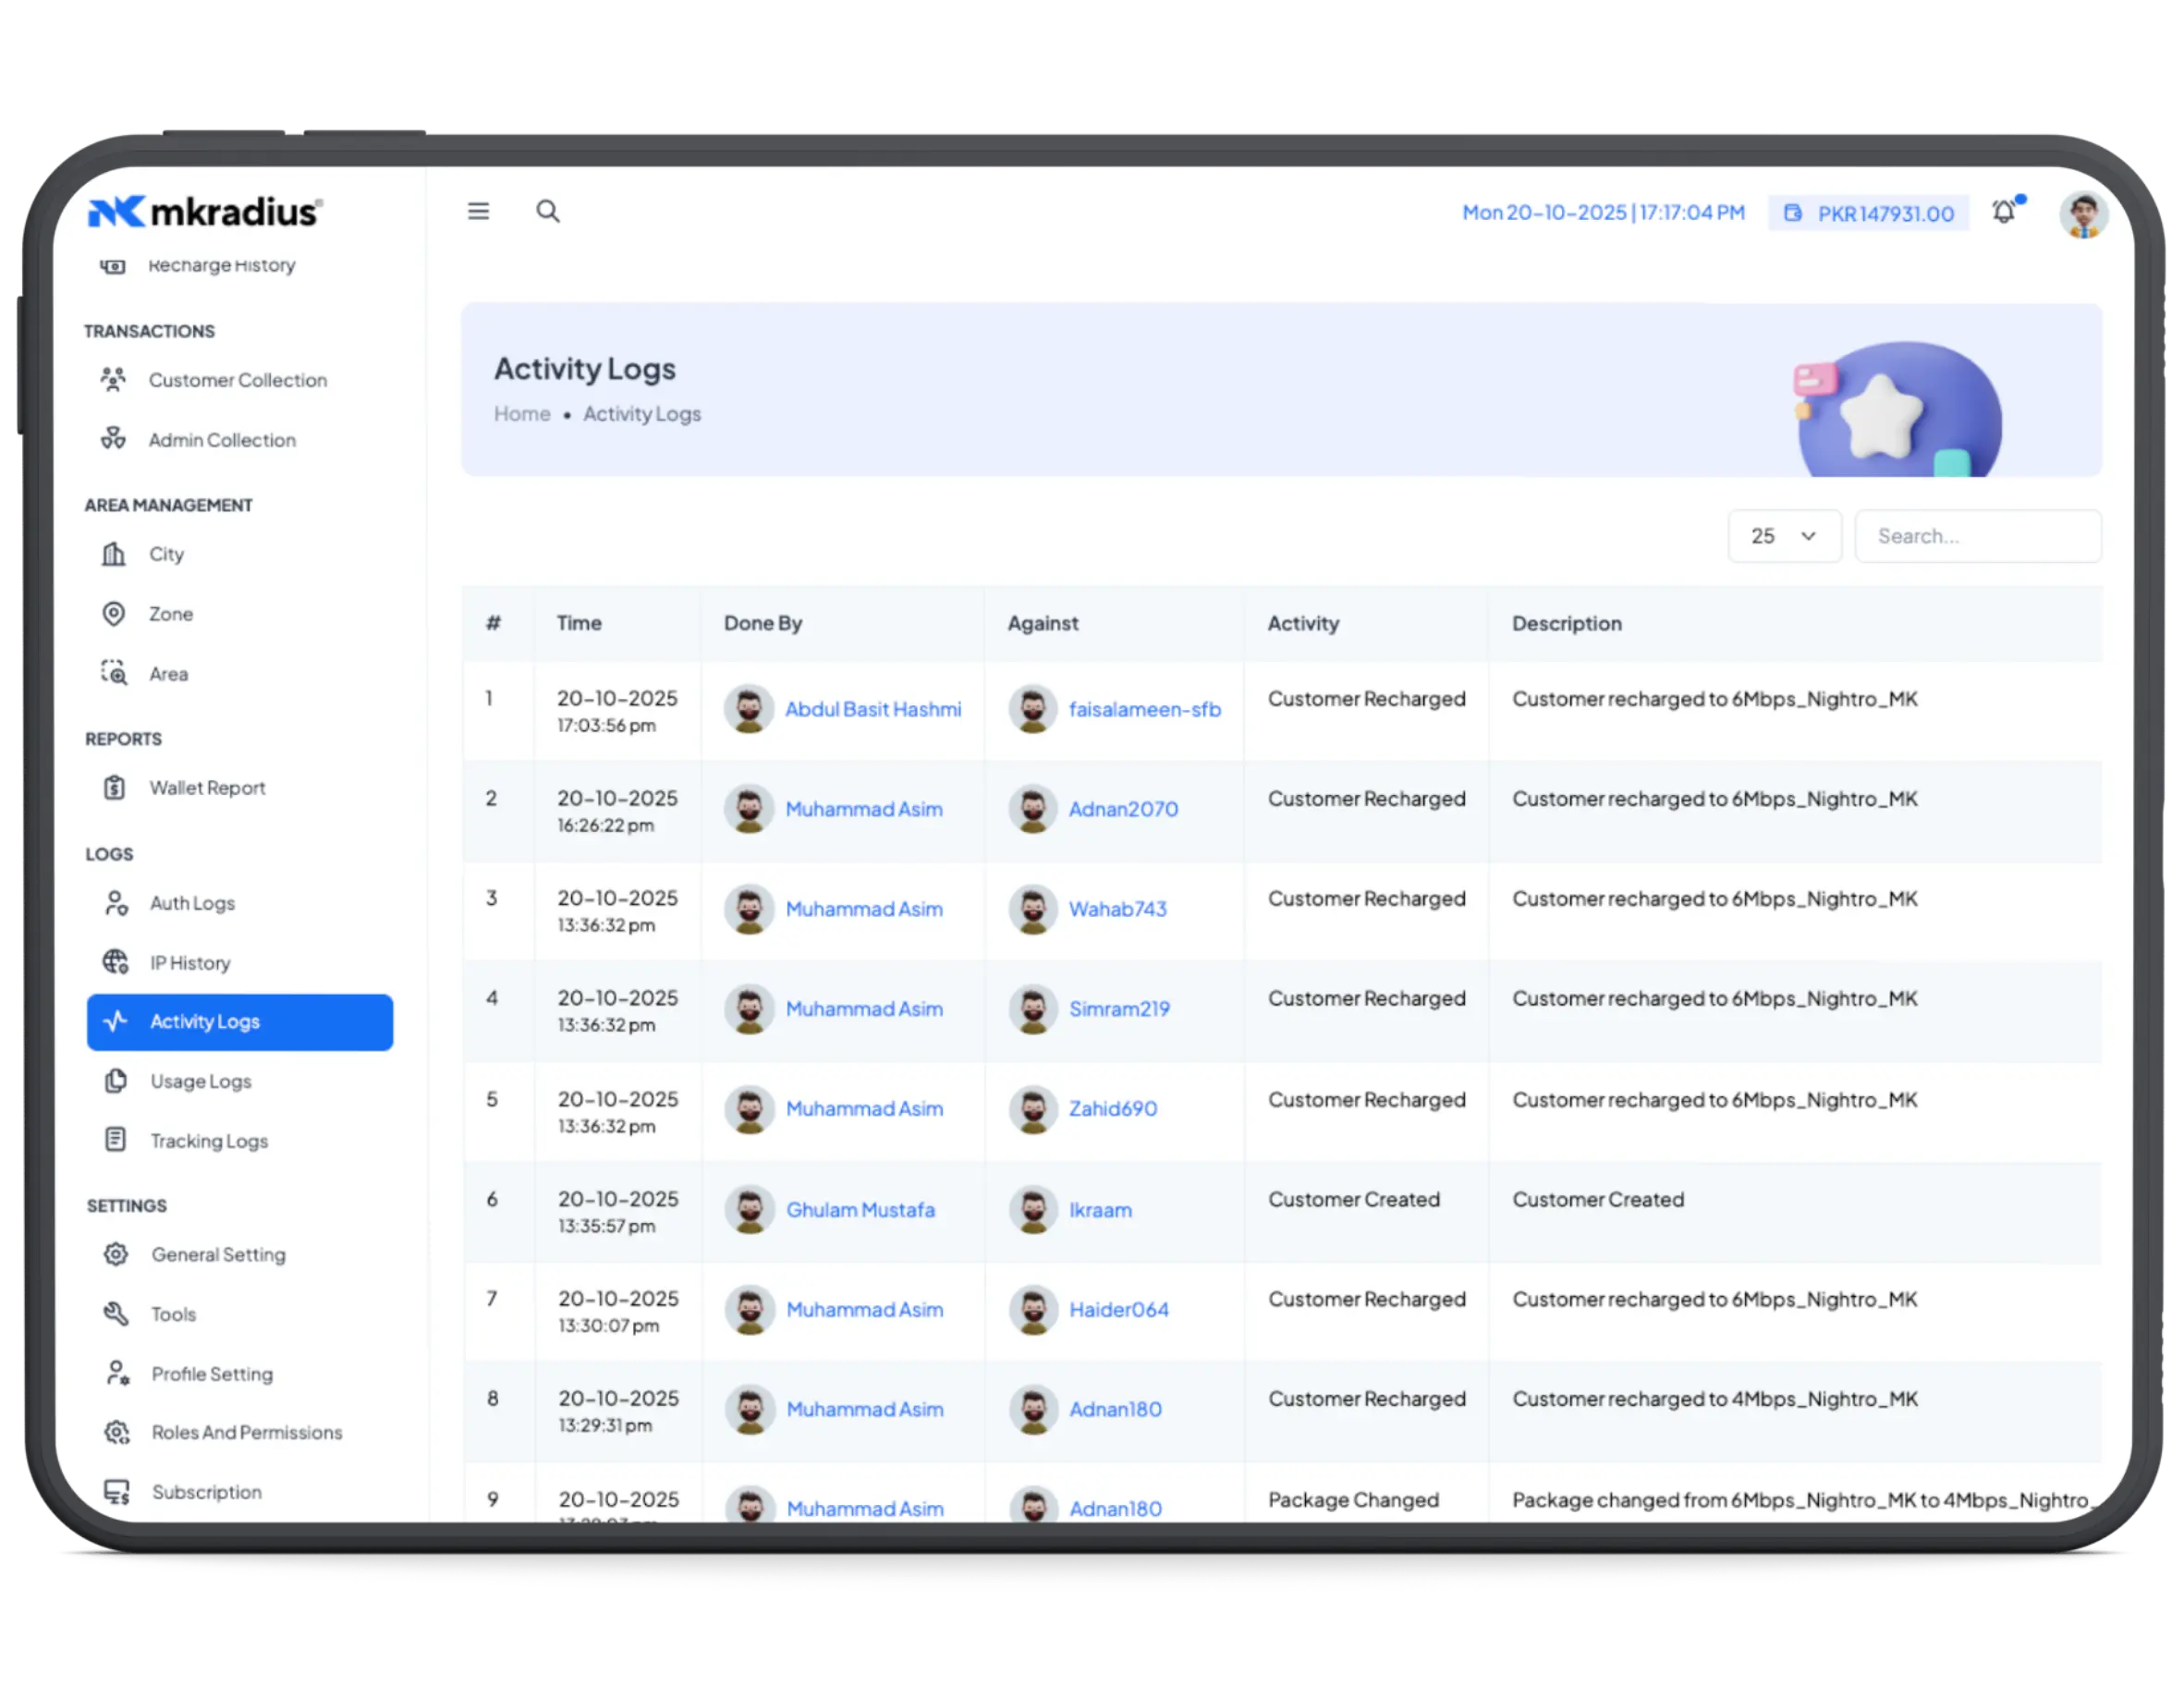Open Usage Logs from the sidebar
Screen dimensions: 2184x1699
pos(200,1081)
